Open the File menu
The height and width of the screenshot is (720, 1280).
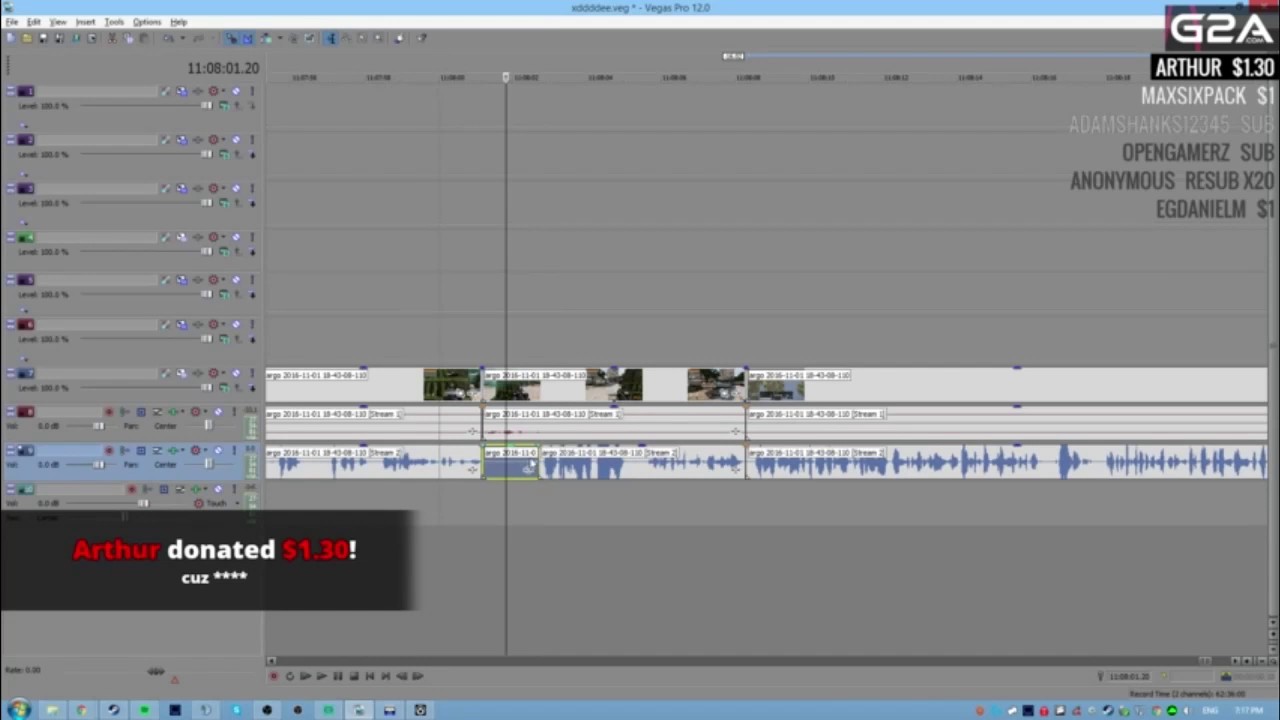click(x=12, y=22)
